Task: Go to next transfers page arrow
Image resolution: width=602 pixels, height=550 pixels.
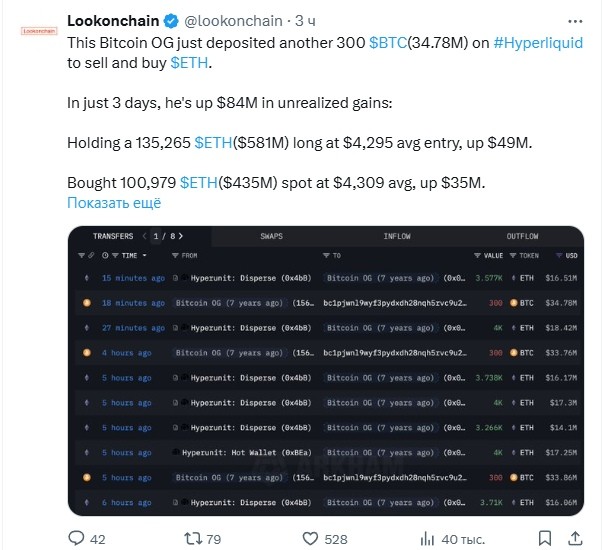Action: [179, 237]
